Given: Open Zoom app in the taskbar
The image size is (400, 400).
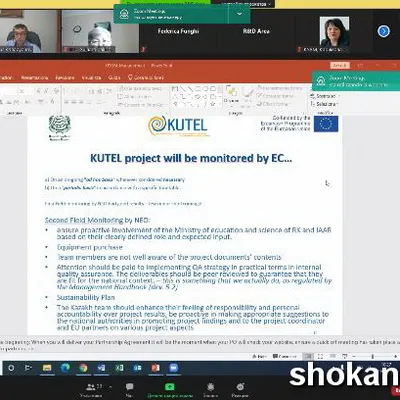Looking at the screenshot, I should [173, 368].
